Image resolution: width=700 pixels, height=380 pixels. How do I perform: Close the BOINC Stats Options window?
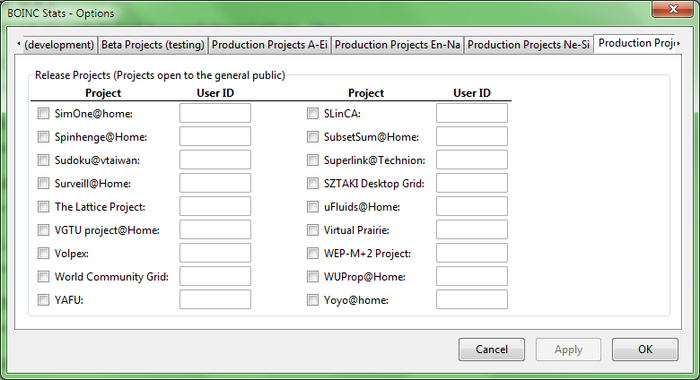pos(673,9)
